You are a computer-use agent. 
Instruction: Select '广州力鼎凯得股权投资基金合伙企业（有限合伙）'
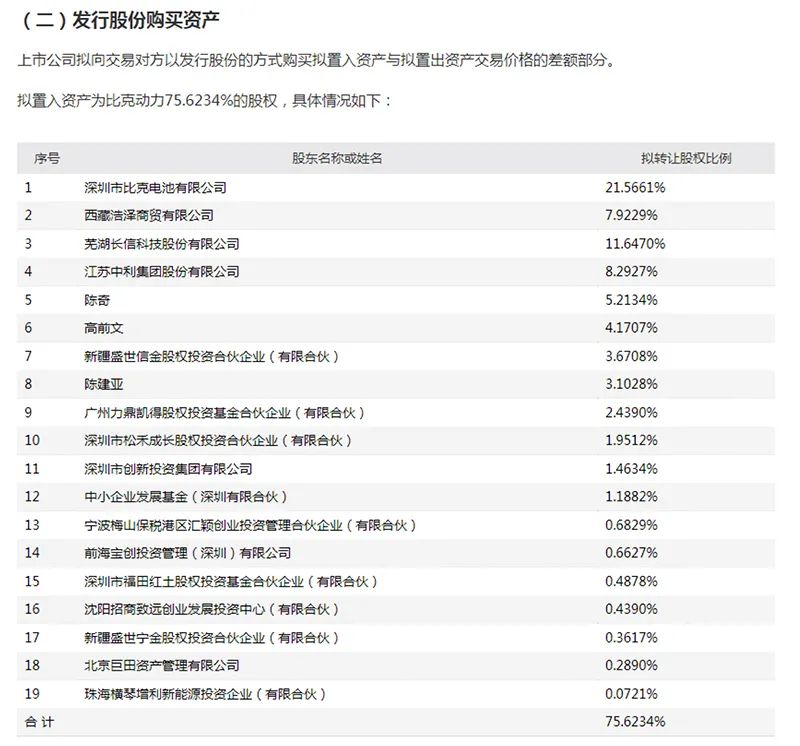(x=224, y=412)
